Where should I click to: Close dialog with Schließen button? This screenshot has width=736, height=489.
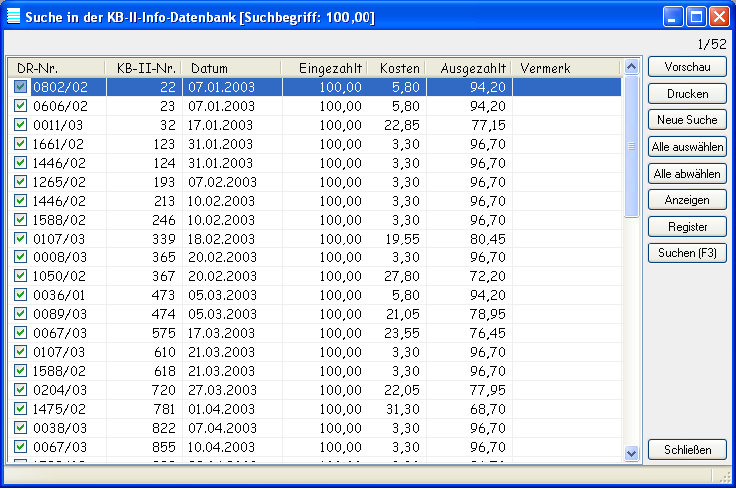click(x=687, y=450)
